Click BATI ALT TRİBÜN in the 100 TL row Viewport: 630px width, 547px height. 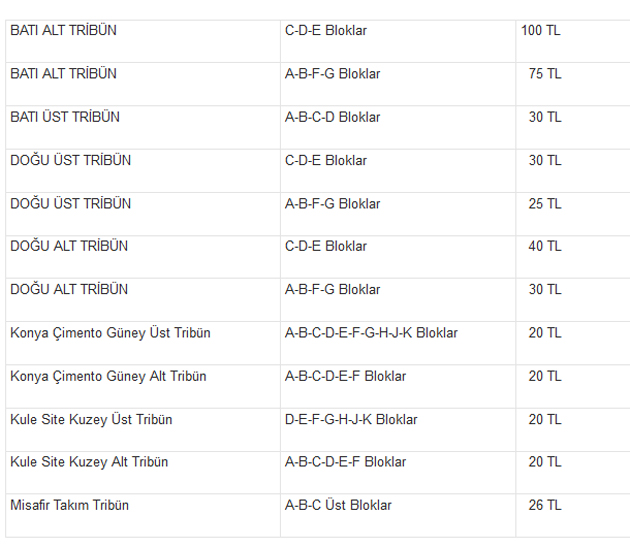[x=63, y=31]
